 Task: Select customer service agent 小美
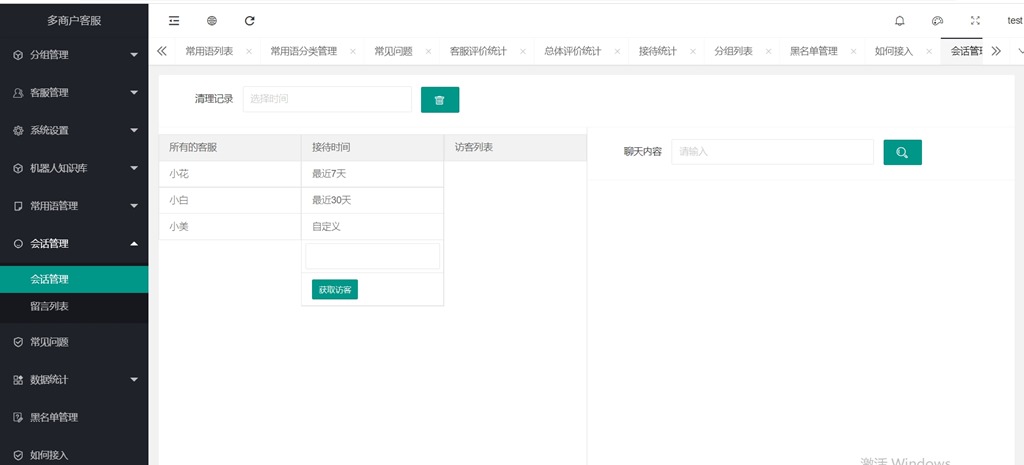pos(230,227)
